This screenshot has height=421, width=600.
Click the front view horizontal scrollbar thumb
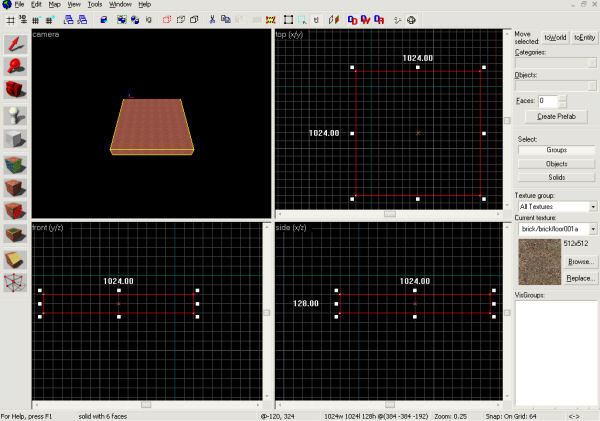click(146, 405)
